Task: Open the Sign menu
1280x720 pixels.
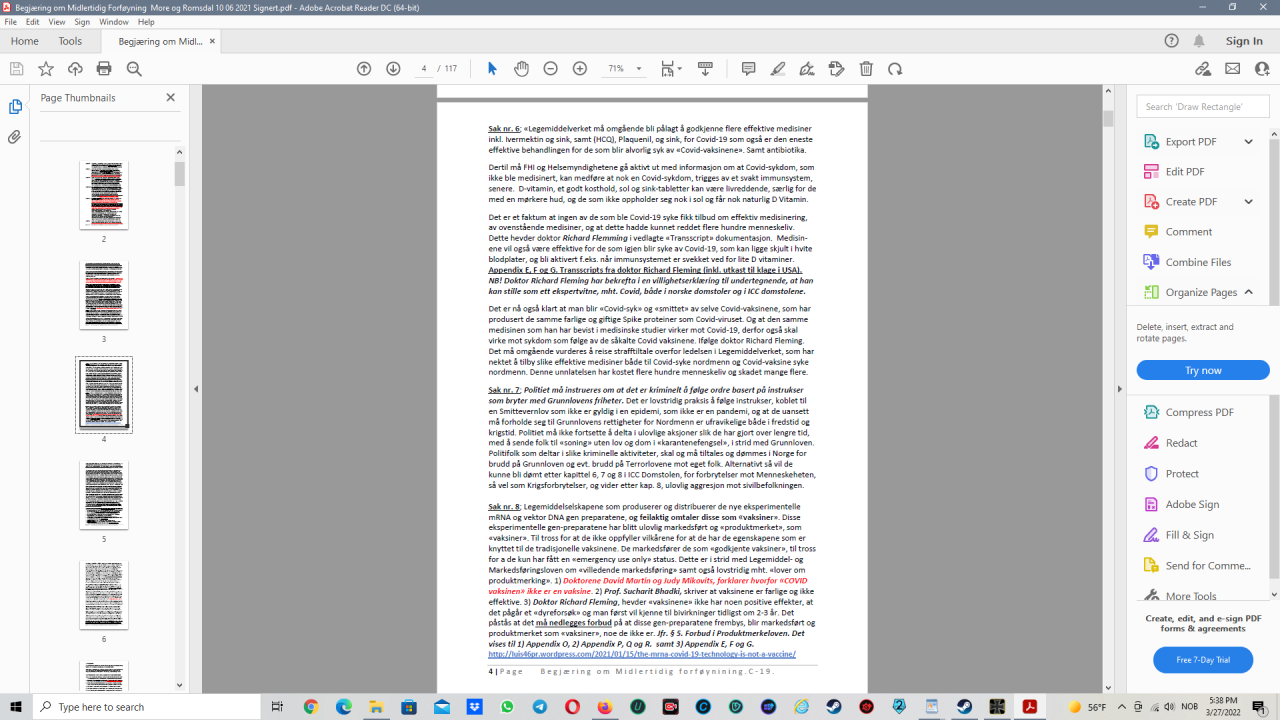Action: (82, 22)
